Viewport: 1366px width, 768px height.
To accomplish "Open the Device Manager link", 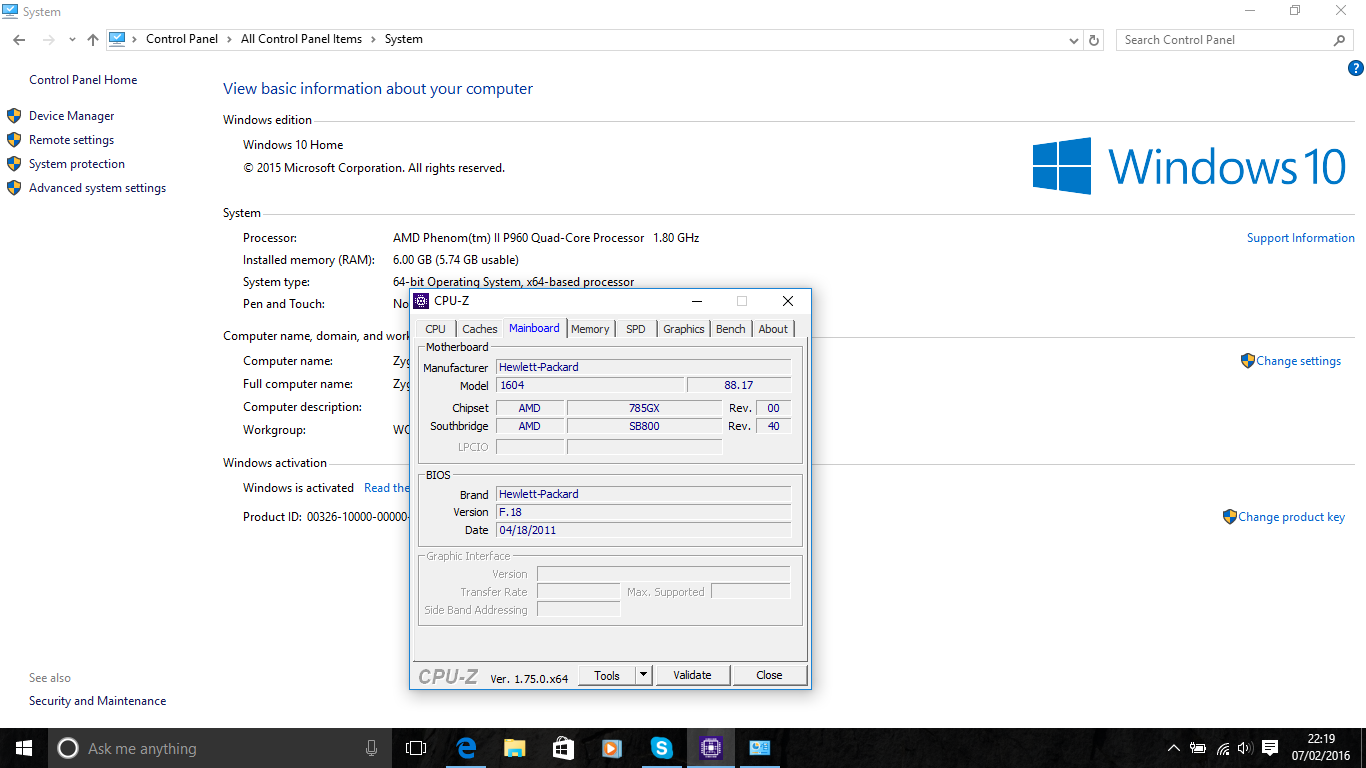I will click(x=71, y=116).
